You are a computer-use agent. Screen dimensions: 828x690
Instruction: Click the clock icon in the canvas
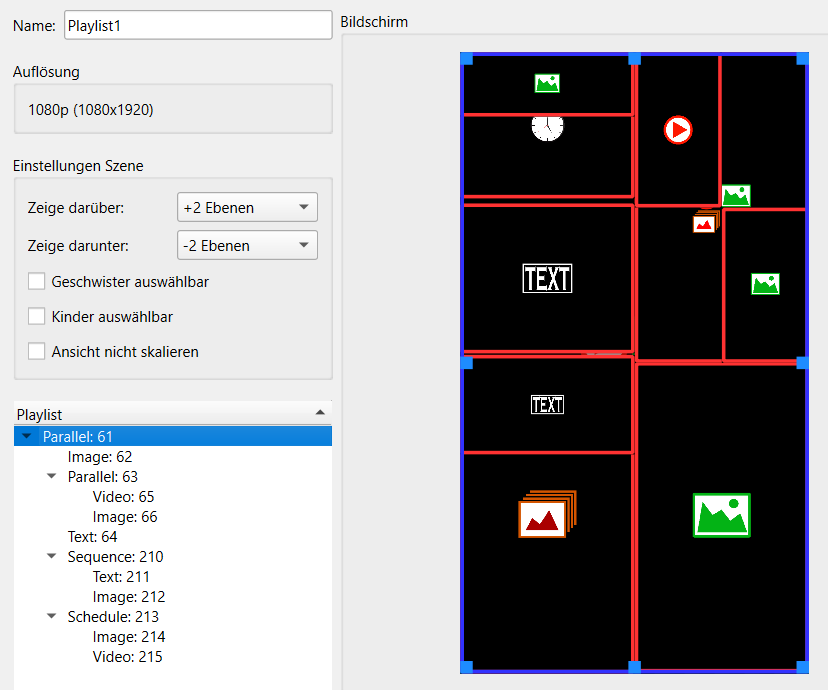pyautogui.click(x=547, y=127)
